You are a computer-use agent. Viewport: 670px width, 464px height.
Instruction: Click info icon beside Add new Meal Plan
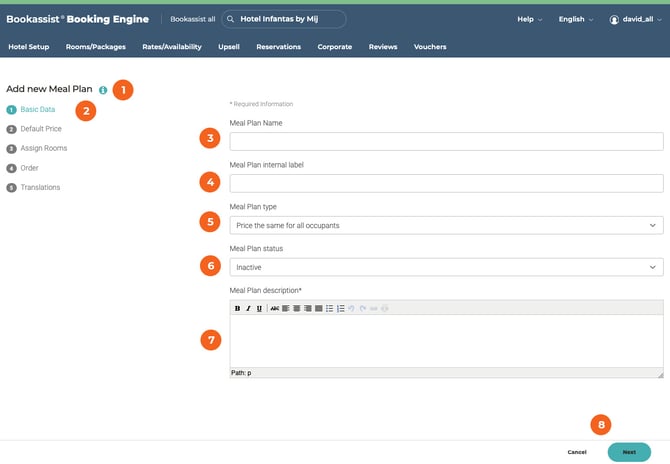click(103, 90)
